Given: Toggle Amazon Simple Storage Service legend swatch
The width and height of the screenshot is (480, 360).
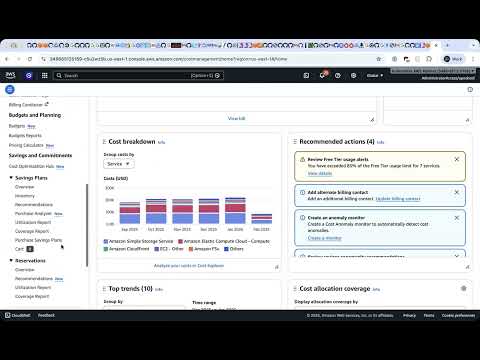Looking at the screenshot, I should click(106, 241).
